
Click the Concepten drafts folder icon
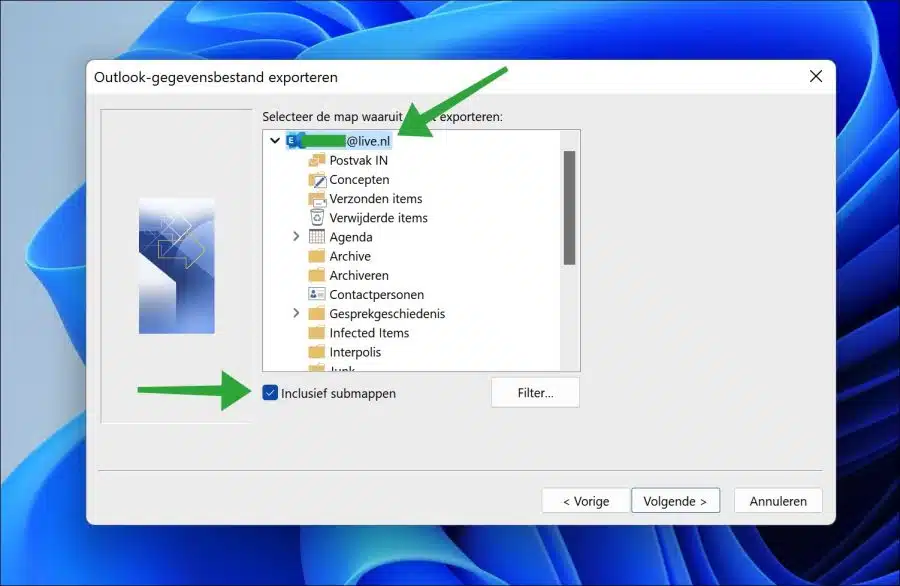(317, 180)
